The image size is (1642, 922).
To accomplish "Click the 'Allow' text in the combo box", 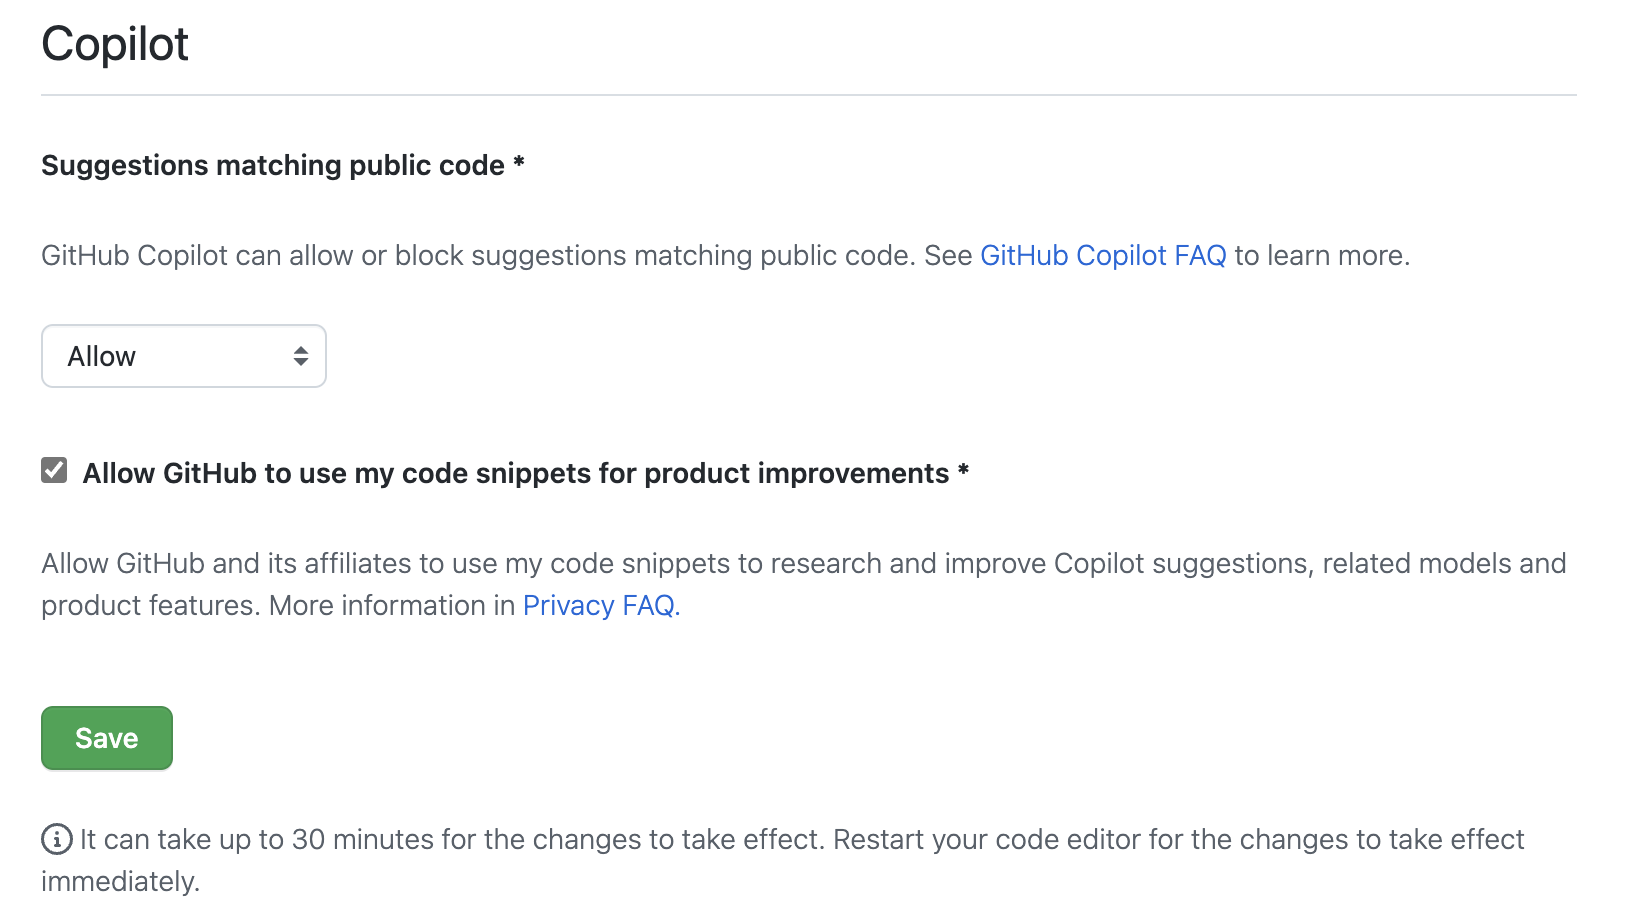I will [101, 357].
